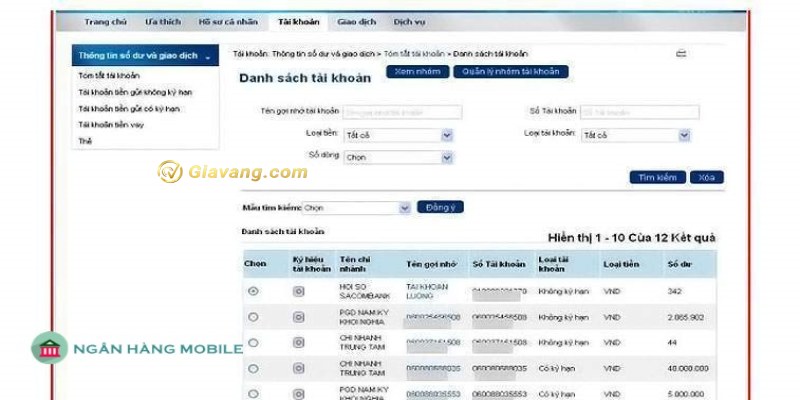The height and width of the screenshot is (400, 800).
Task: Open the Loại tài khoản filter dropdown
Action: pyautogui.click(x=684, y=134)
